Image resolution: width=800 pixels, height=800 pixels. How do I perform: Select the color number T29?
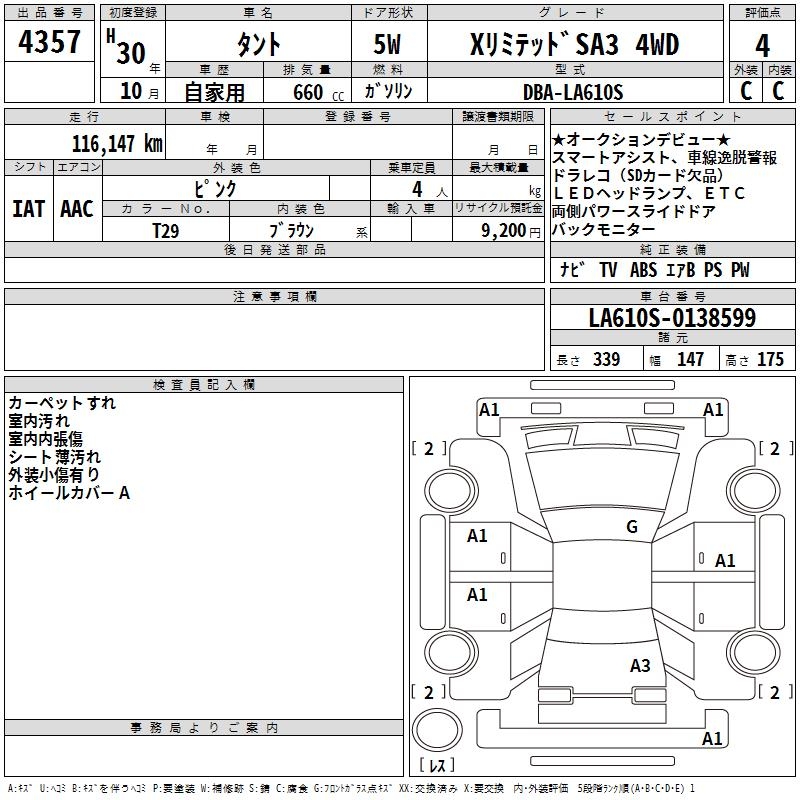[166, 229]
